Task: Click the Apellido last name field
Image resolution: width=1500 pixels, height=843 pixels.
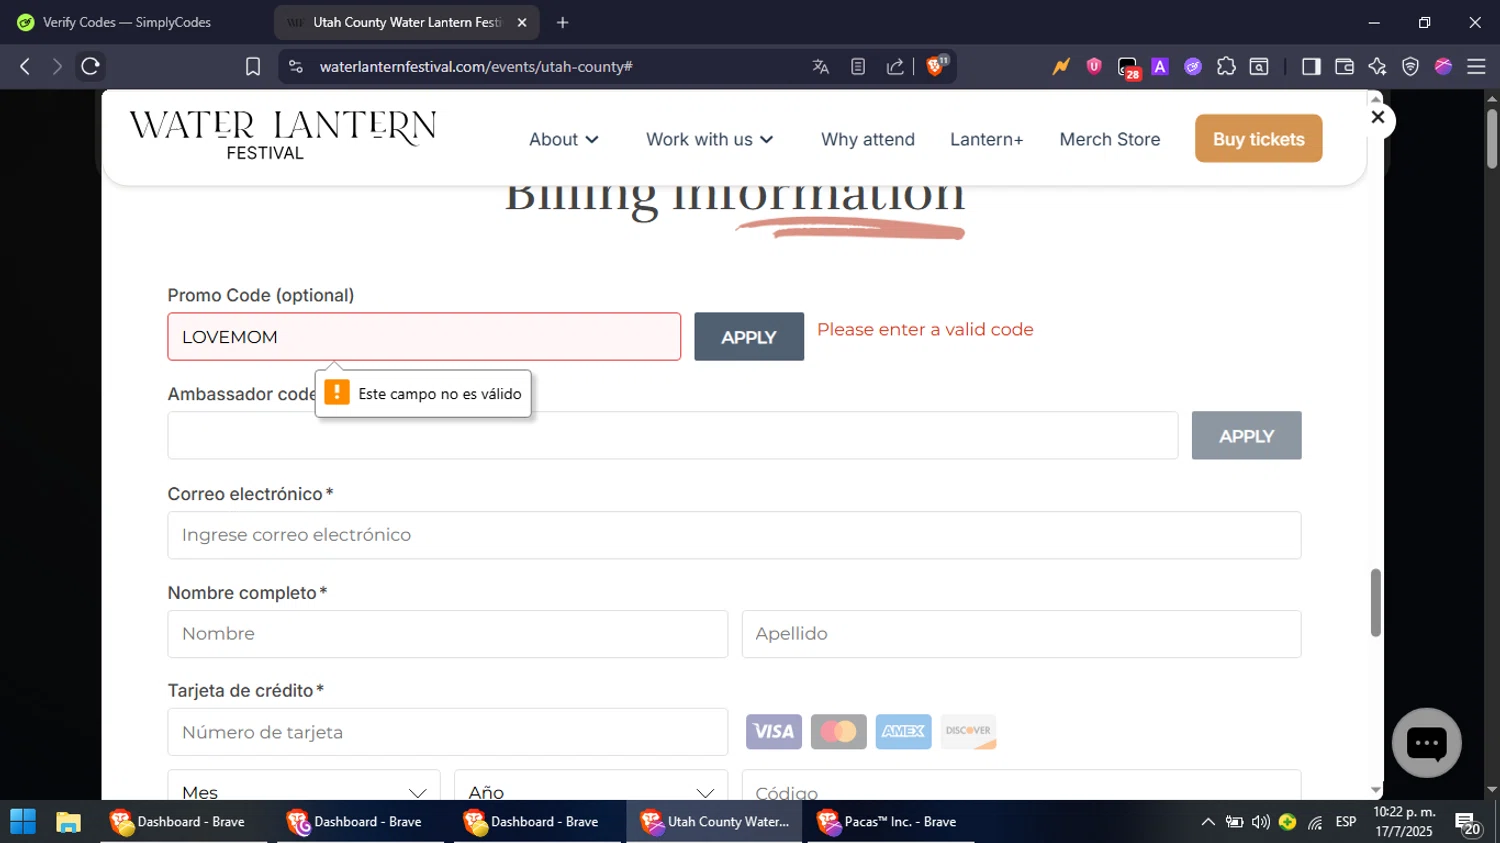Action: click(x=1021, y=634)
